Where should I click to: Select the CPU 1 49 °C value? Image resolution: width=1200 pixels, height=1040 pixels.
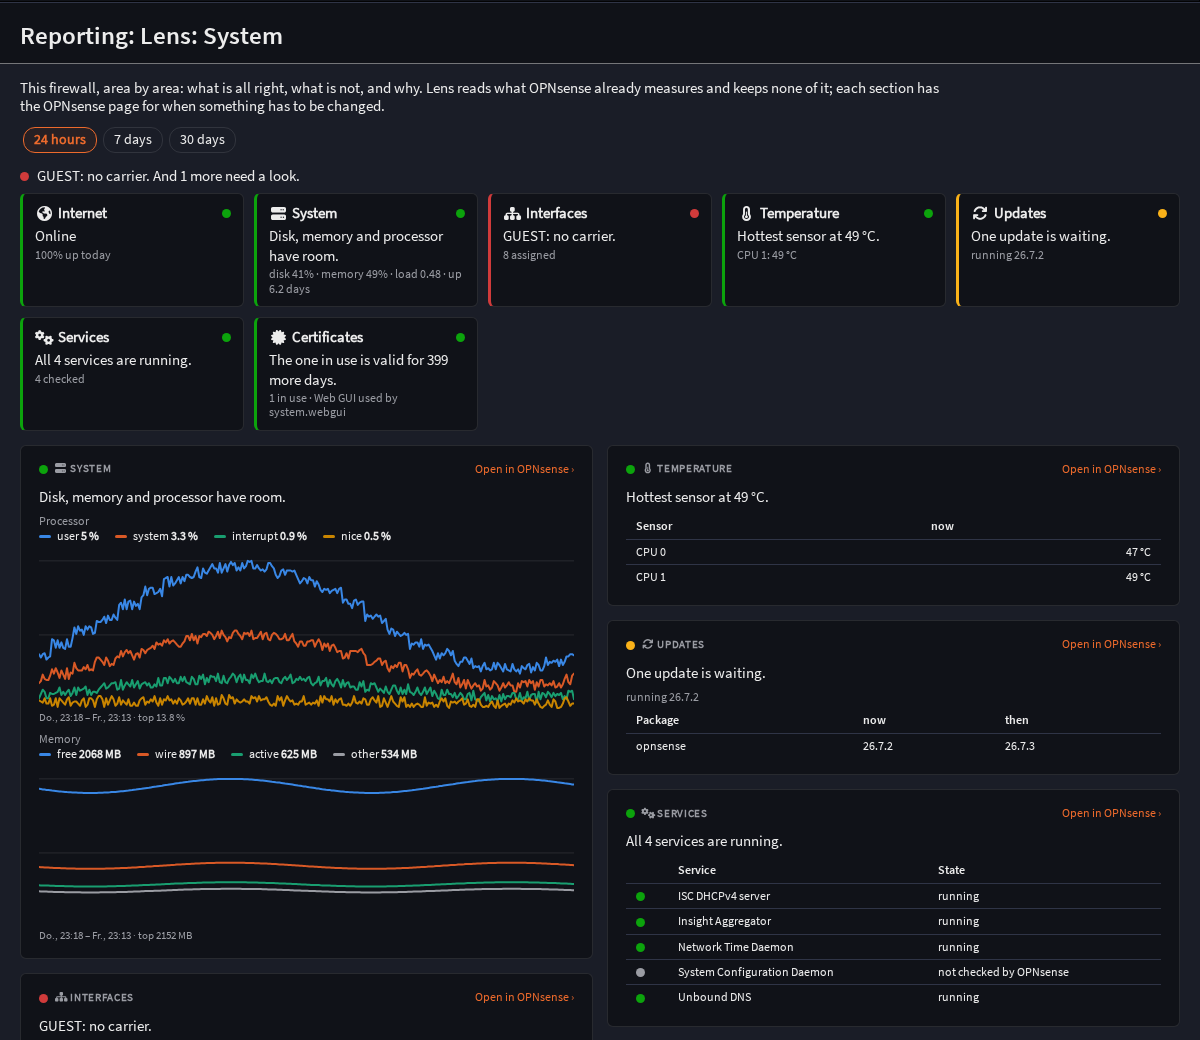coord(1138,577)
